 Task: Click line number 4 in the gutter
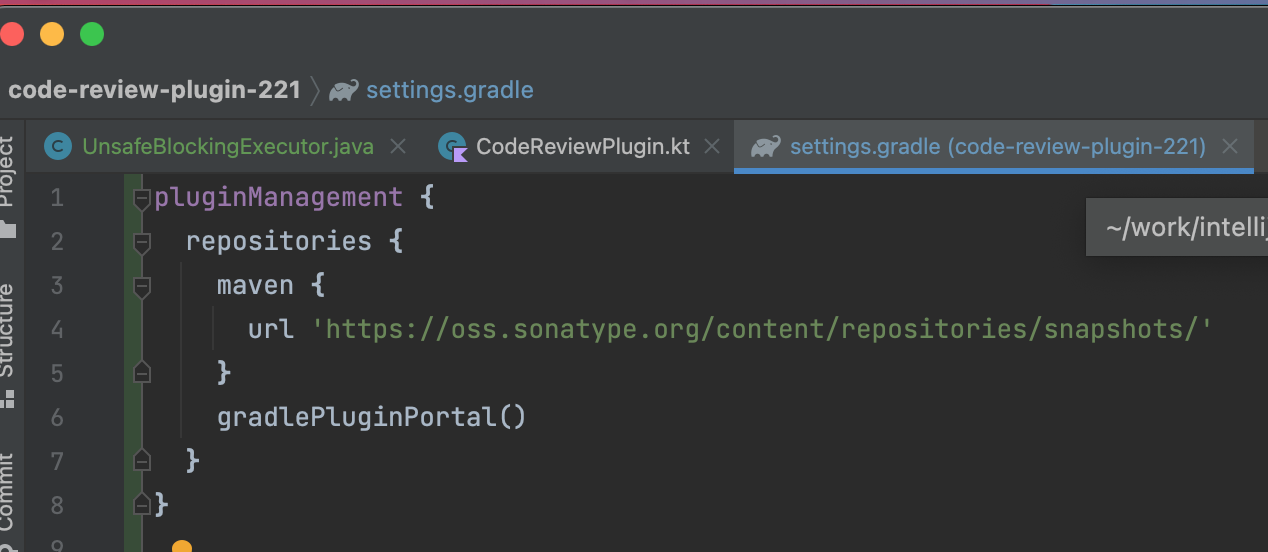[x=56, y=330]
